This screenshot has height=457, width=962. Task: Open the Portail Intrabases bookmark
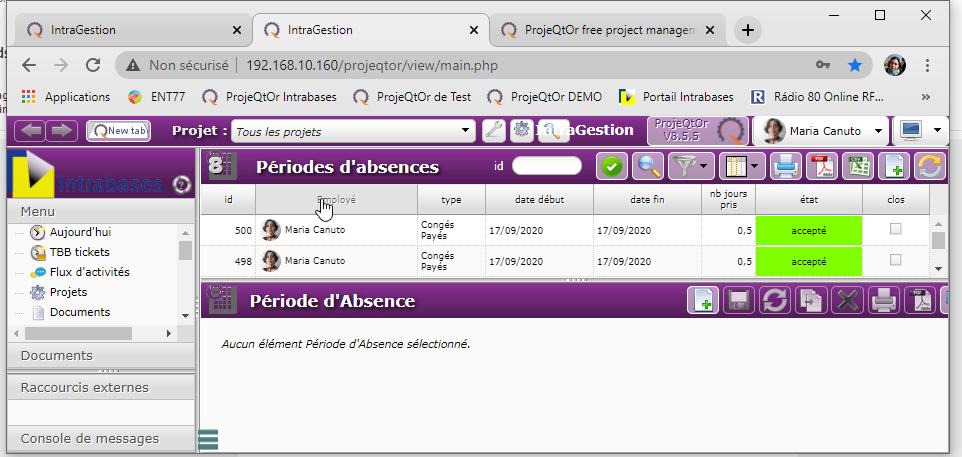pos(676,97)
